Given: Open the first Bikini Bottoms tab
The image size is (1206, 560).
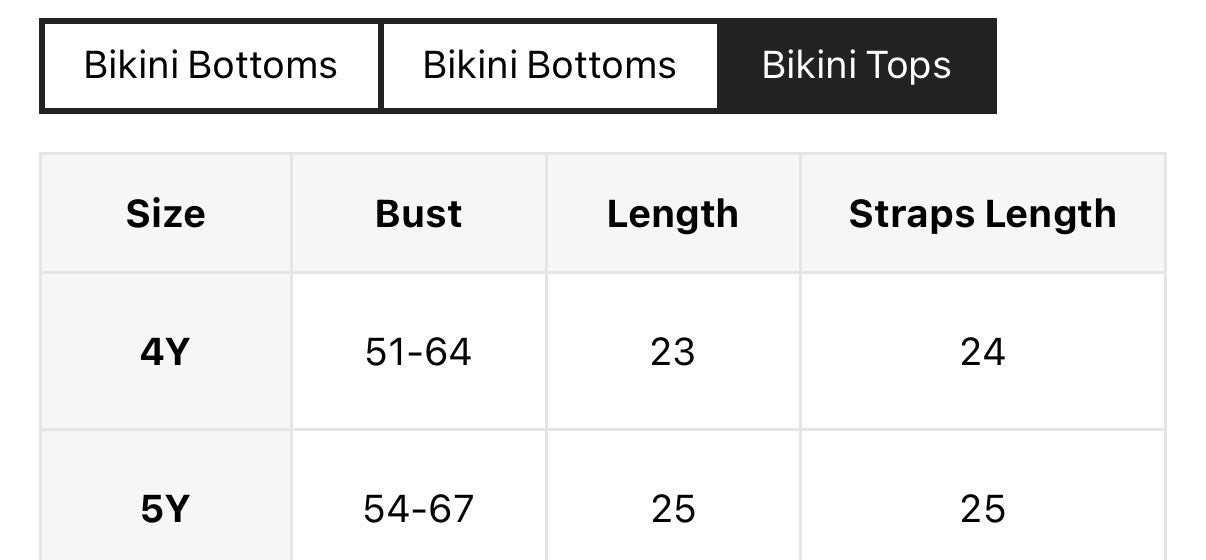Looking at the screenshot, I should (210, 66).
